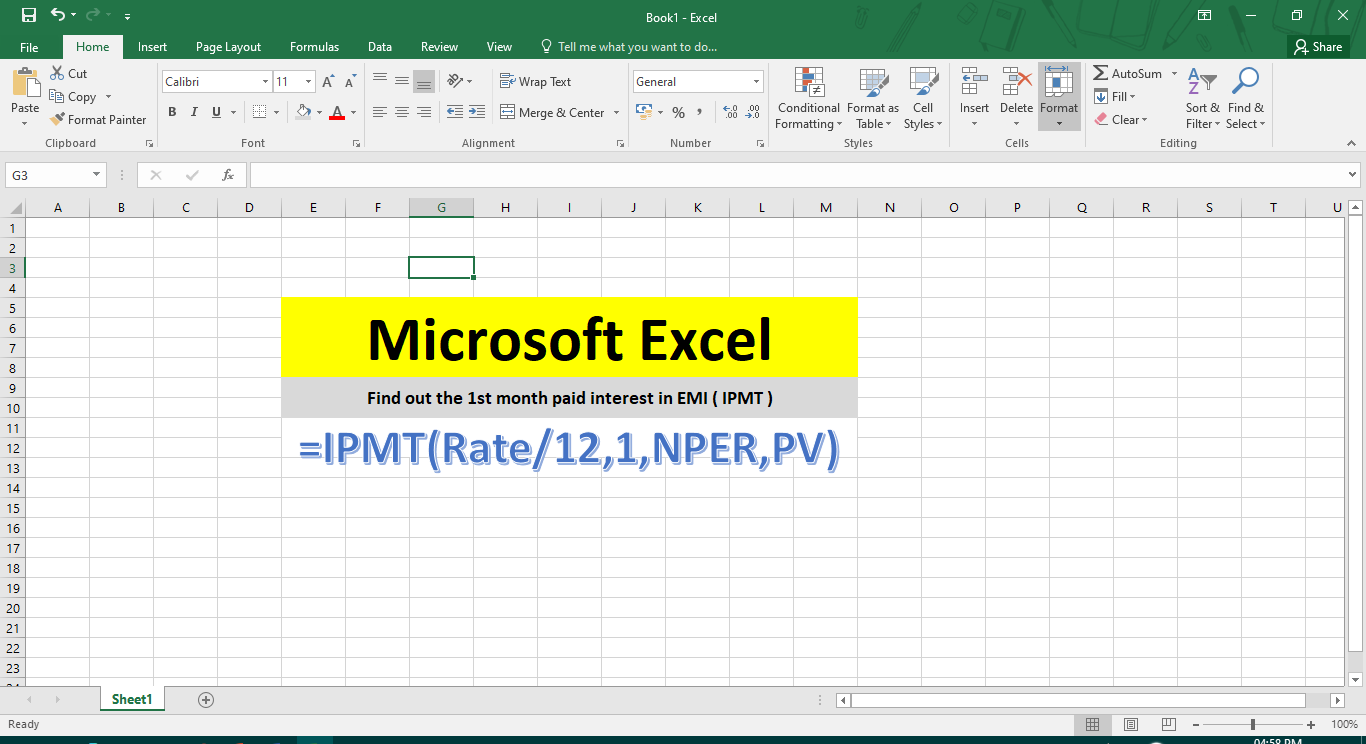
Task: Add a new sheet
Action: (x=206, y=699)
